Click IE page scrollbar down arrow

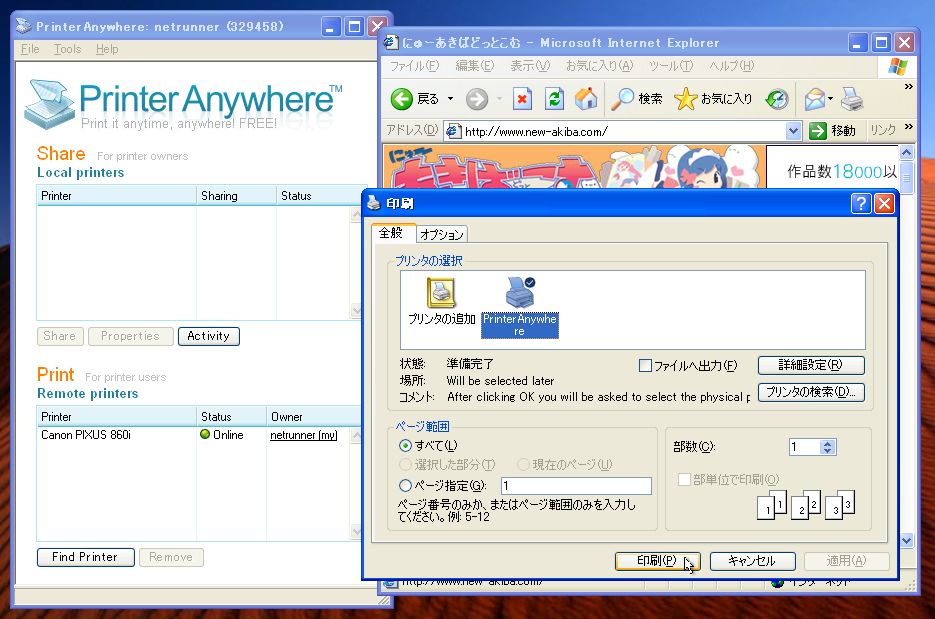(x=906, y=540)
